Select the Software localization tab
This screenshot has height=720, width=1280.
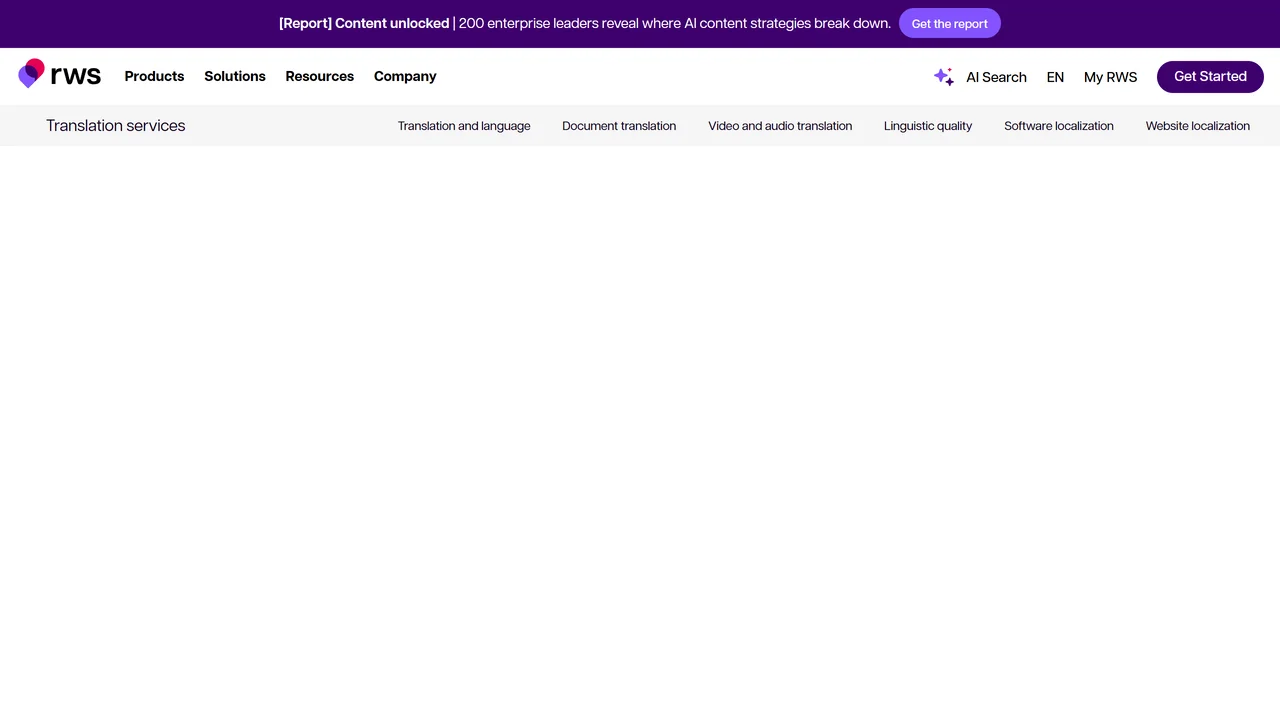1059,126
